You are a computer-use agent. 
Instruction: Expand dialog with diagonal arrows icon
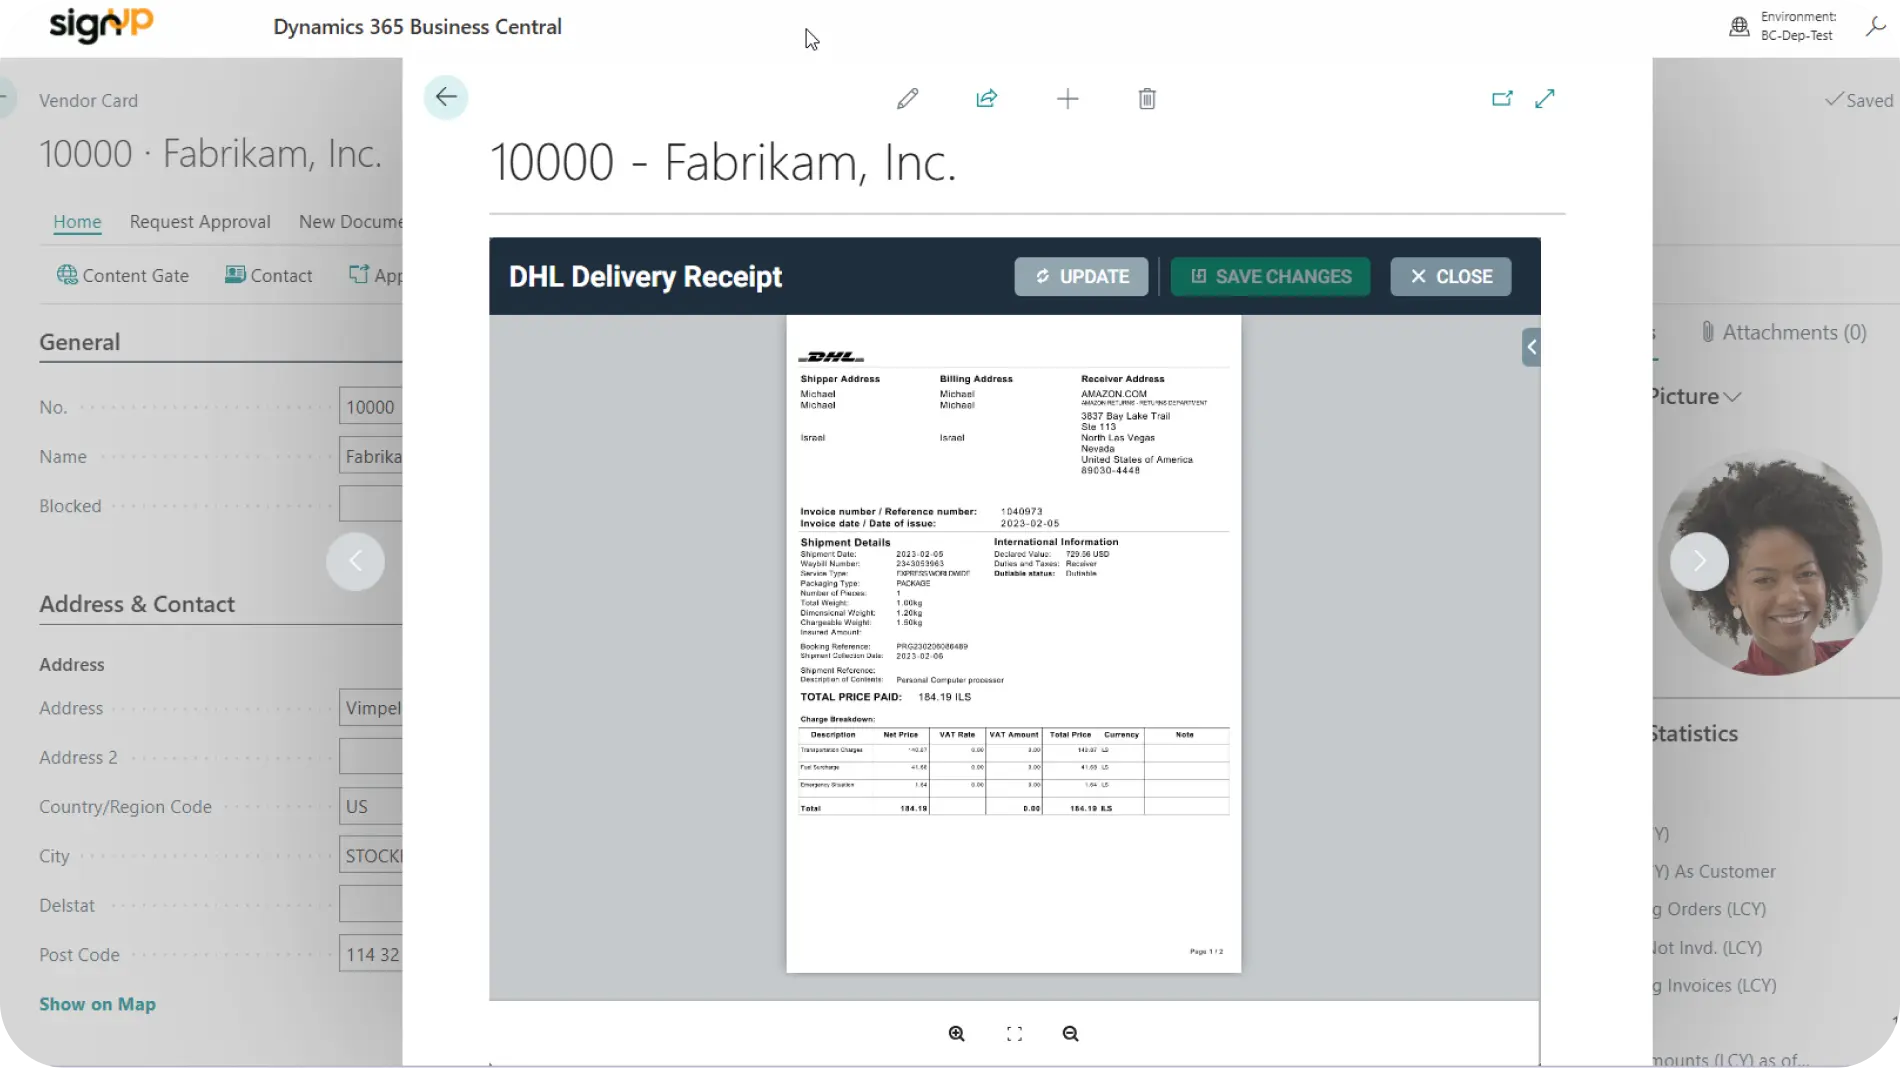(1545, 98)
